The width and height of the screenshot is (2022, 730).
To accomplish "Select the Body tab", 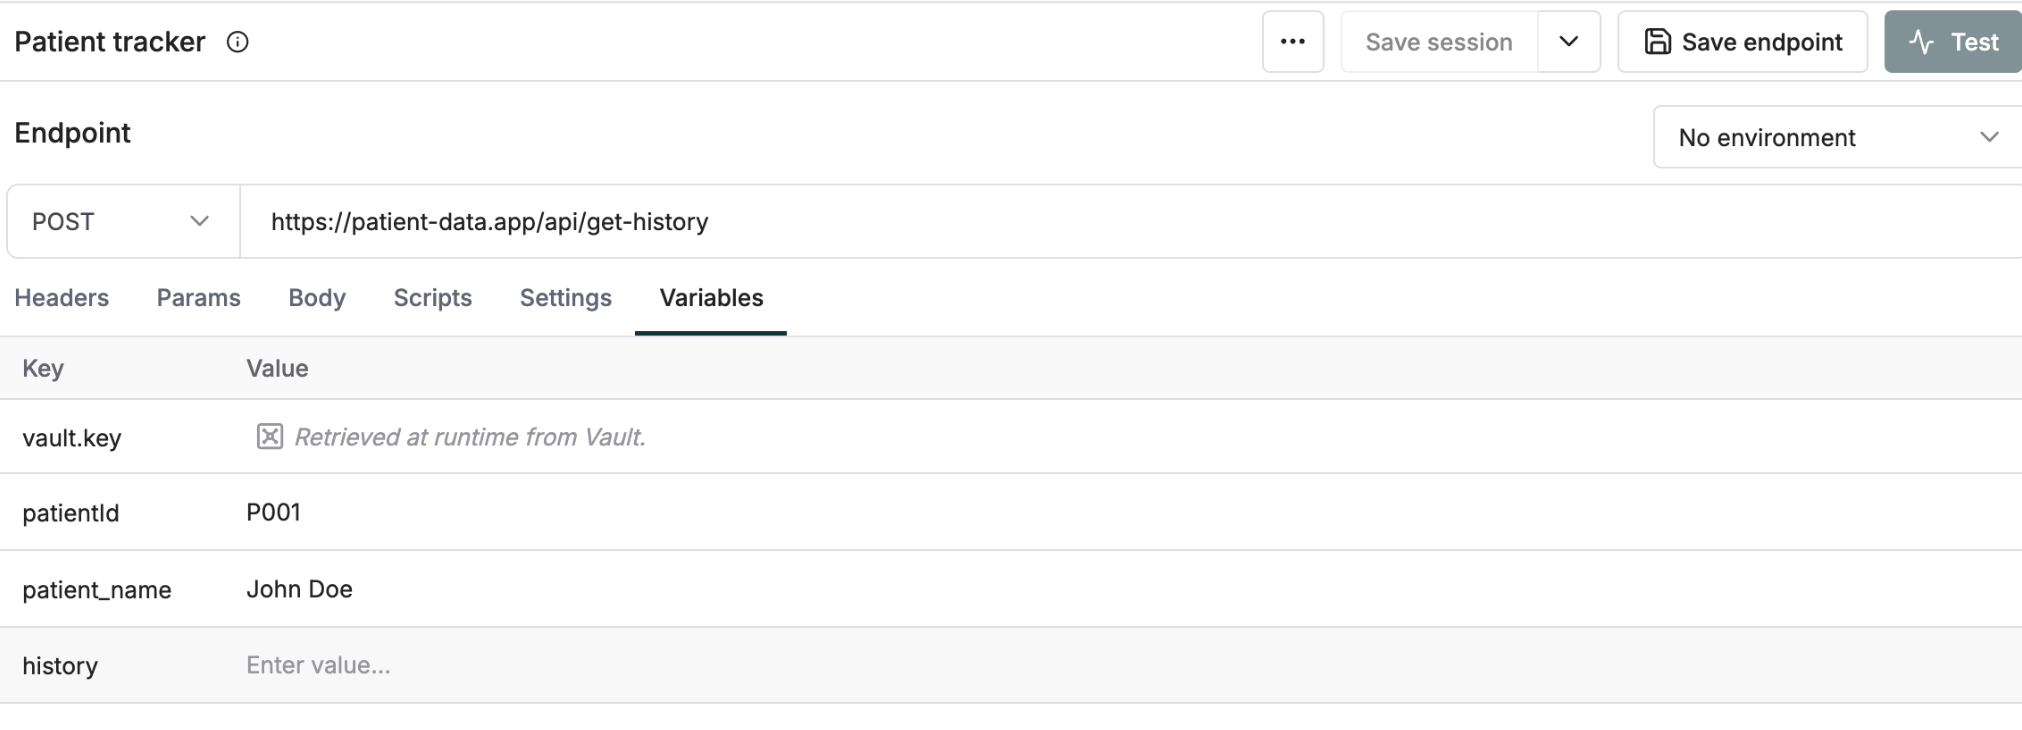I will (x=316, y=297).
